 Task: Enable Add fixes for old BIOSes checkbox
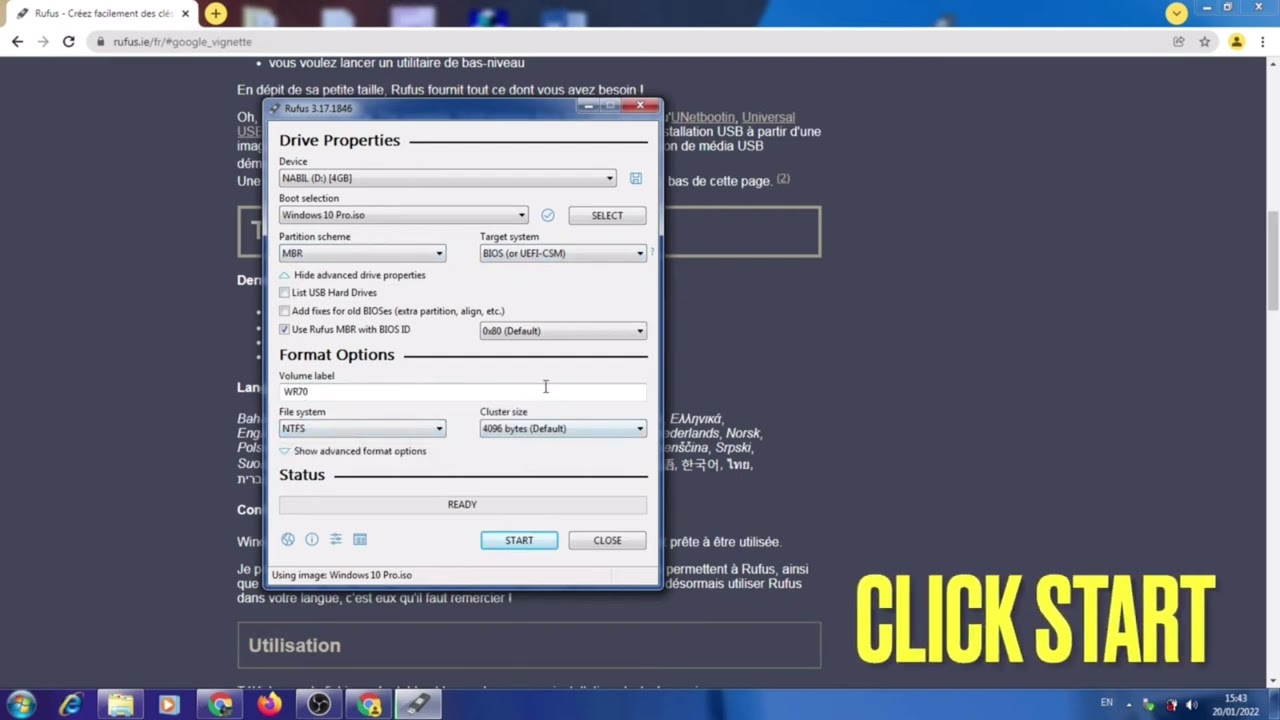(285, 311)
